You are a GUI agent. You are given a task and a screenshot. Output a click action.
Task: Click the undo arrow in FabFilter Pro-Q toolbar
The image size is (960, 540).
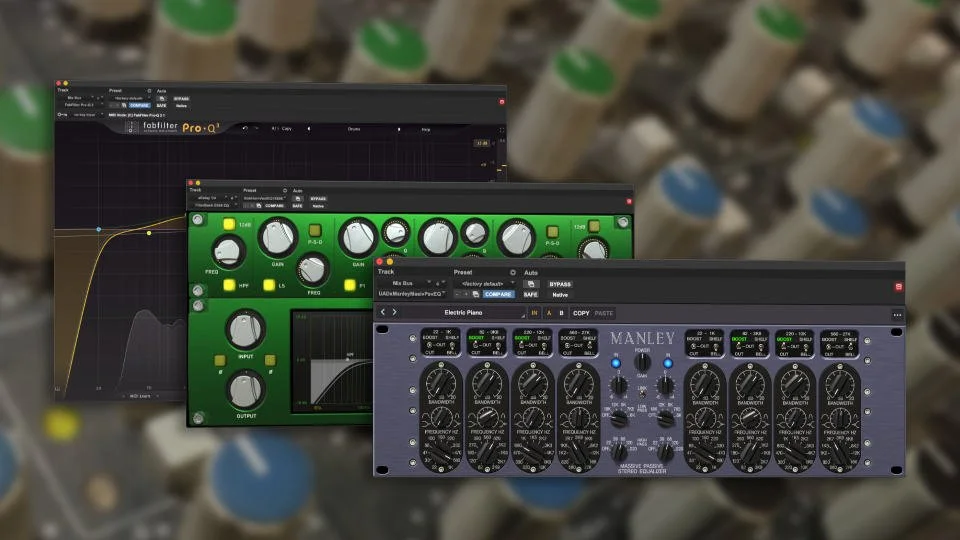(x=245, y=129)
